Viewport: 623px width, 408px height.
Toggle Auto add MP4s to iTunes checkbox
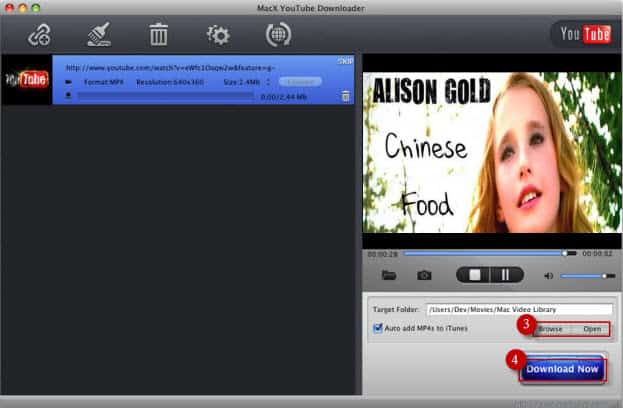pos(377,328)
